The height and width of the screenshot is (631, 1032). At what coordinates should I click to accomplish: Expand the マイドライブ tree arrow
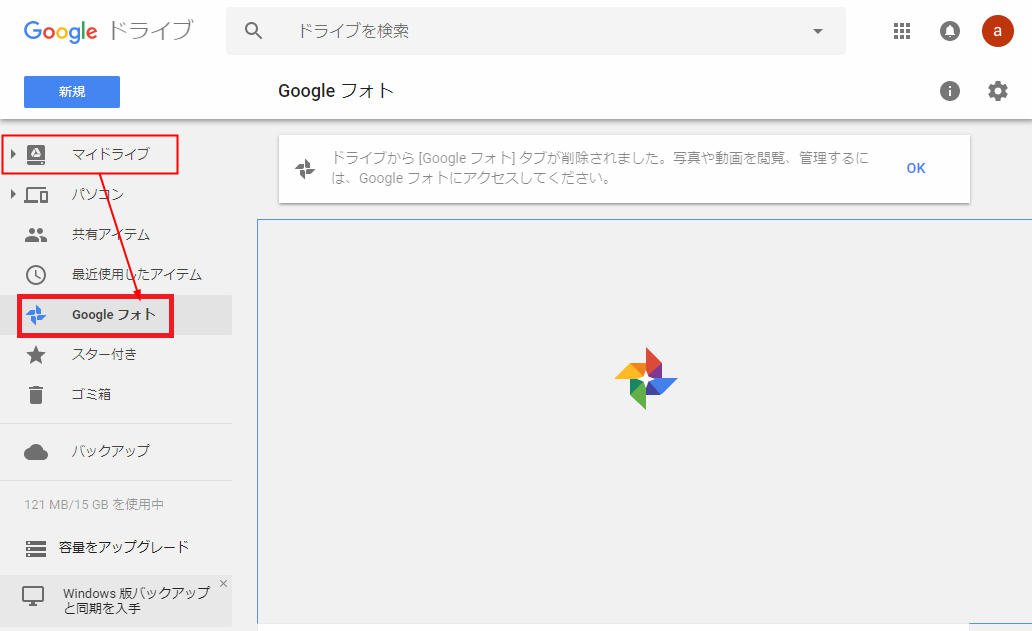(x=13, y=154)
